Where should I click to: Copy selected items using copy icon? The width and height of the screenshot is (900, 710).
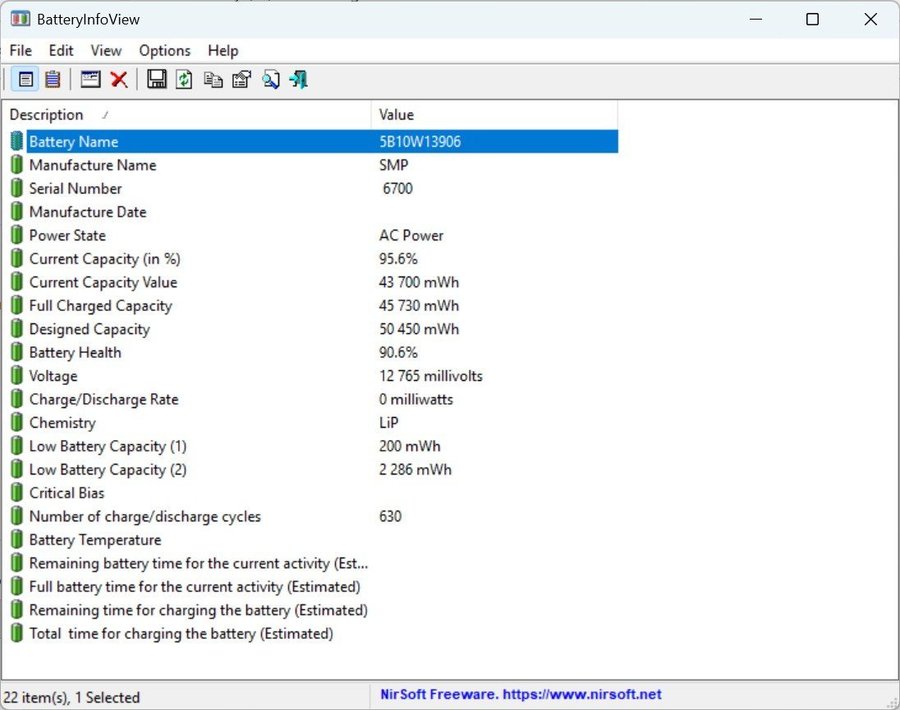213,79
